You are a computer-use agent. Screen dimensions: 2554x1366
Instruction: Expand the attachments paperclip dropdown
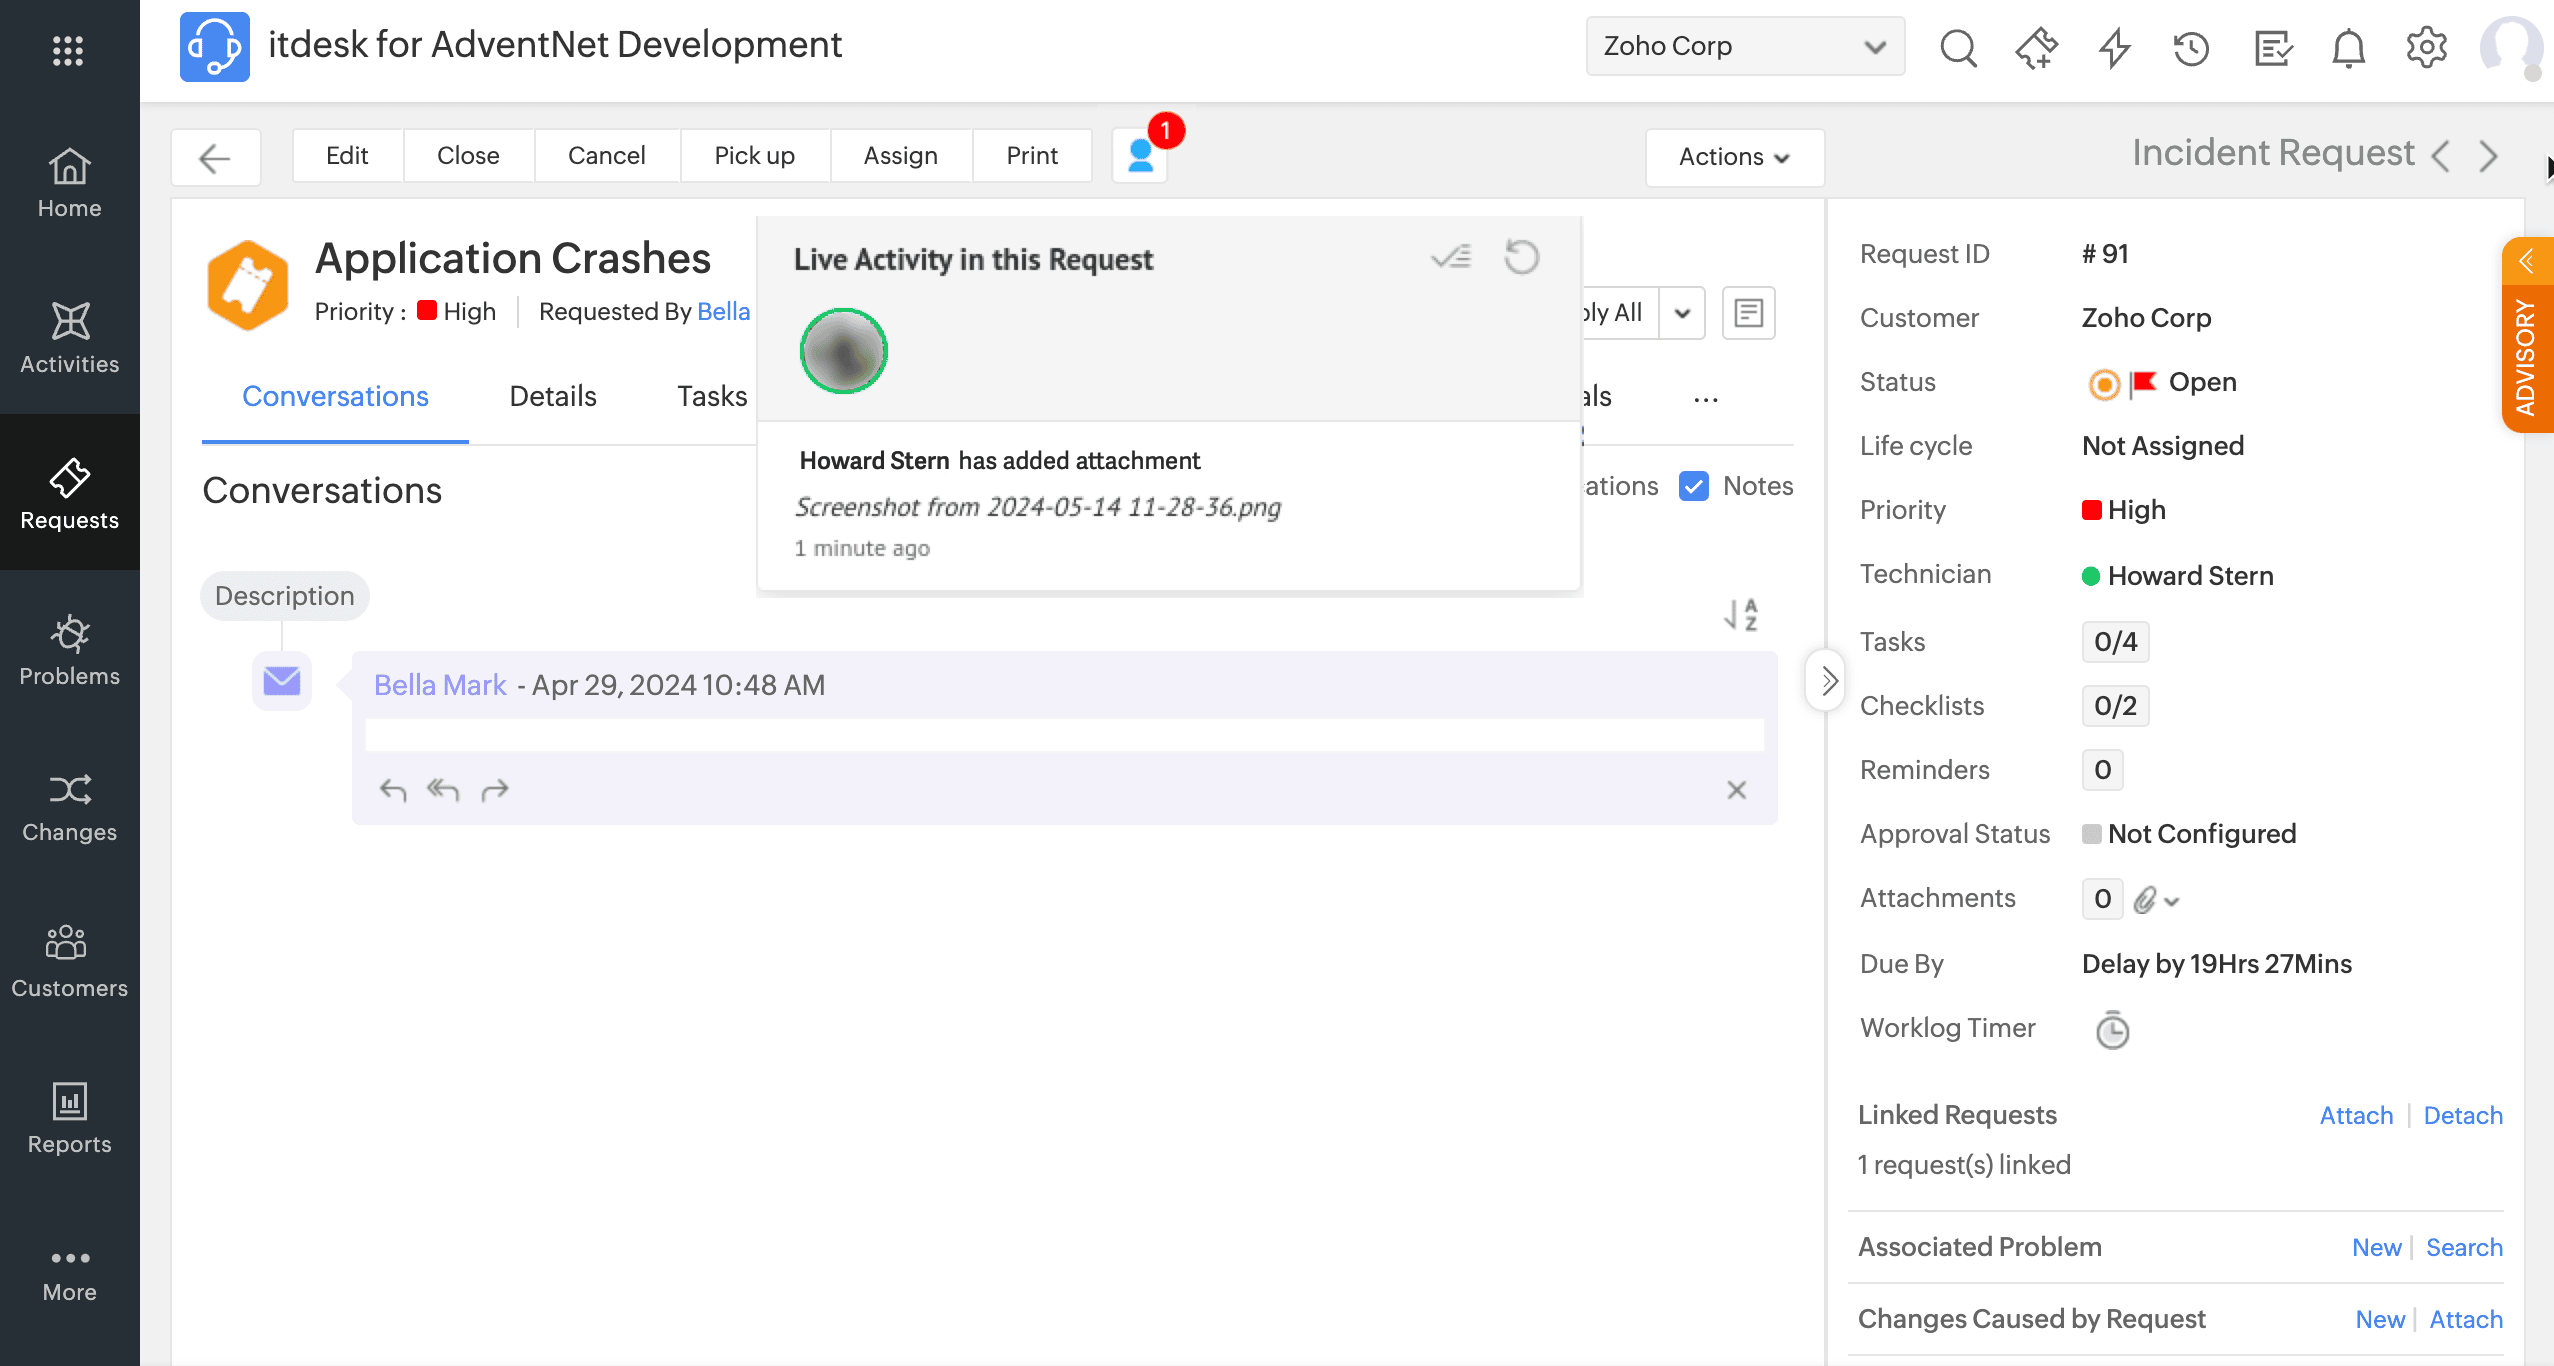pyautogui.click(x=2155, y=900)
